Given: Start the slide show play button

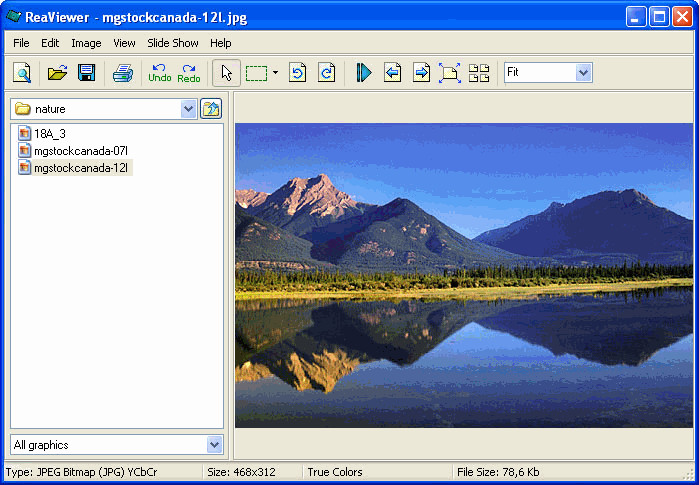Looking at the screenshot, I should tap(364, 73).
